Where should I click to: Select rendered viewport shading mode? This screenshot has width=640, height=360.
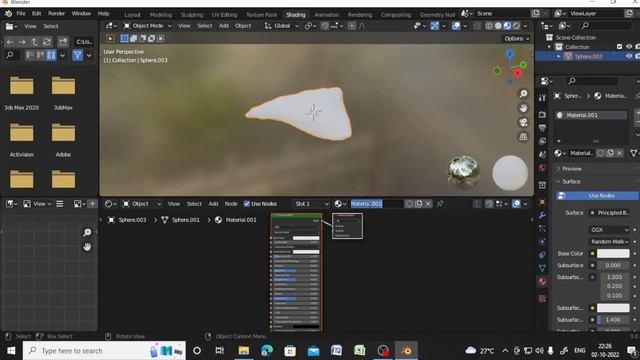point(516,26)
